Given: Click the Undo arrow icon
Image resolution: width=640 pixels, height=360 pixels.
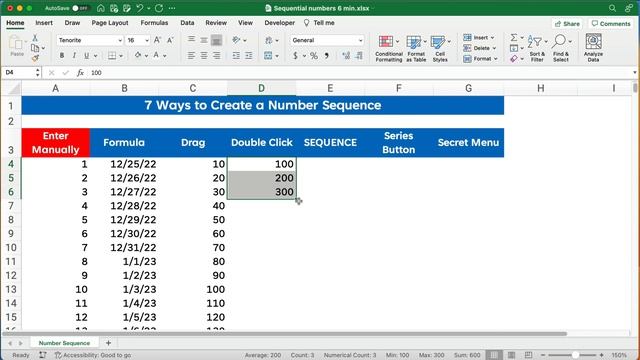Looking at the screenshot, I should (140, 8).
